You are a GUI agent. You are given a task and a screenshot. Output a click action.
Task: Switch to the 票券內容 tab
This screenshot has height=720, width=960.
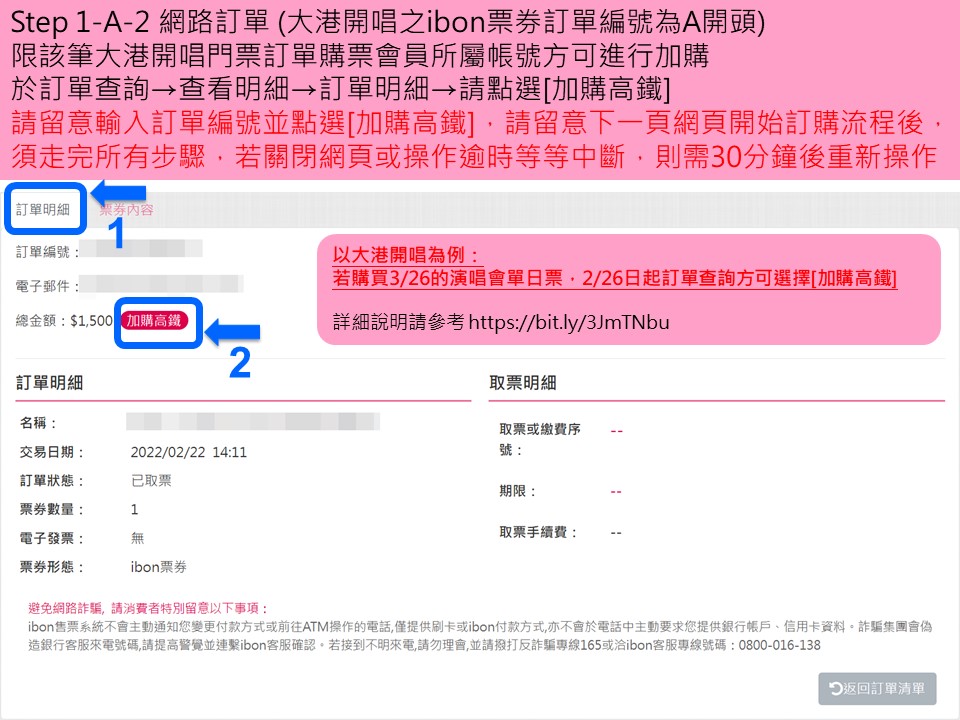126,209
